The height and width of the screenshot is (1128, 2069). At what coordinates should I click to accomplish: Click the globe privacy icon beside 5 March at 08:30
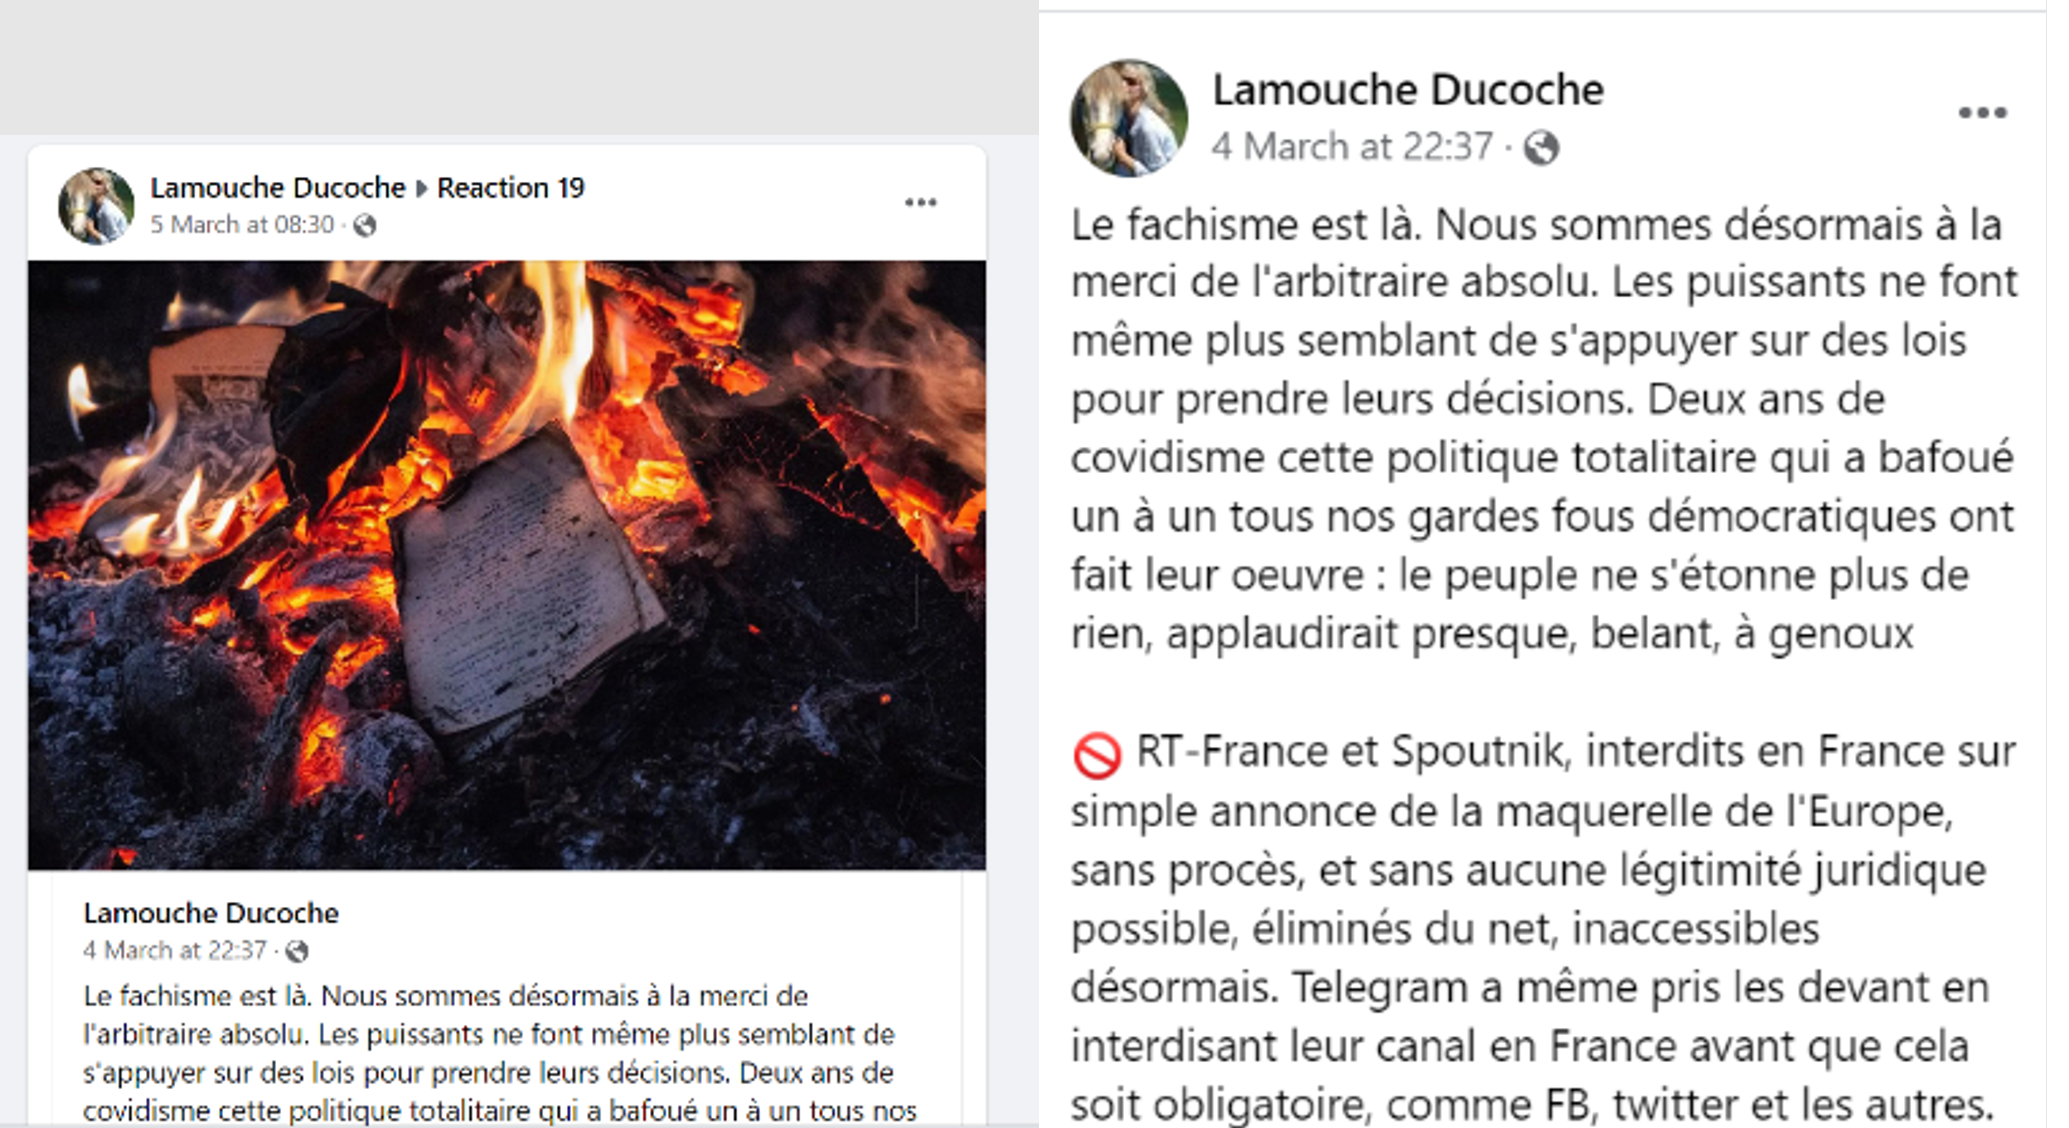365,225
